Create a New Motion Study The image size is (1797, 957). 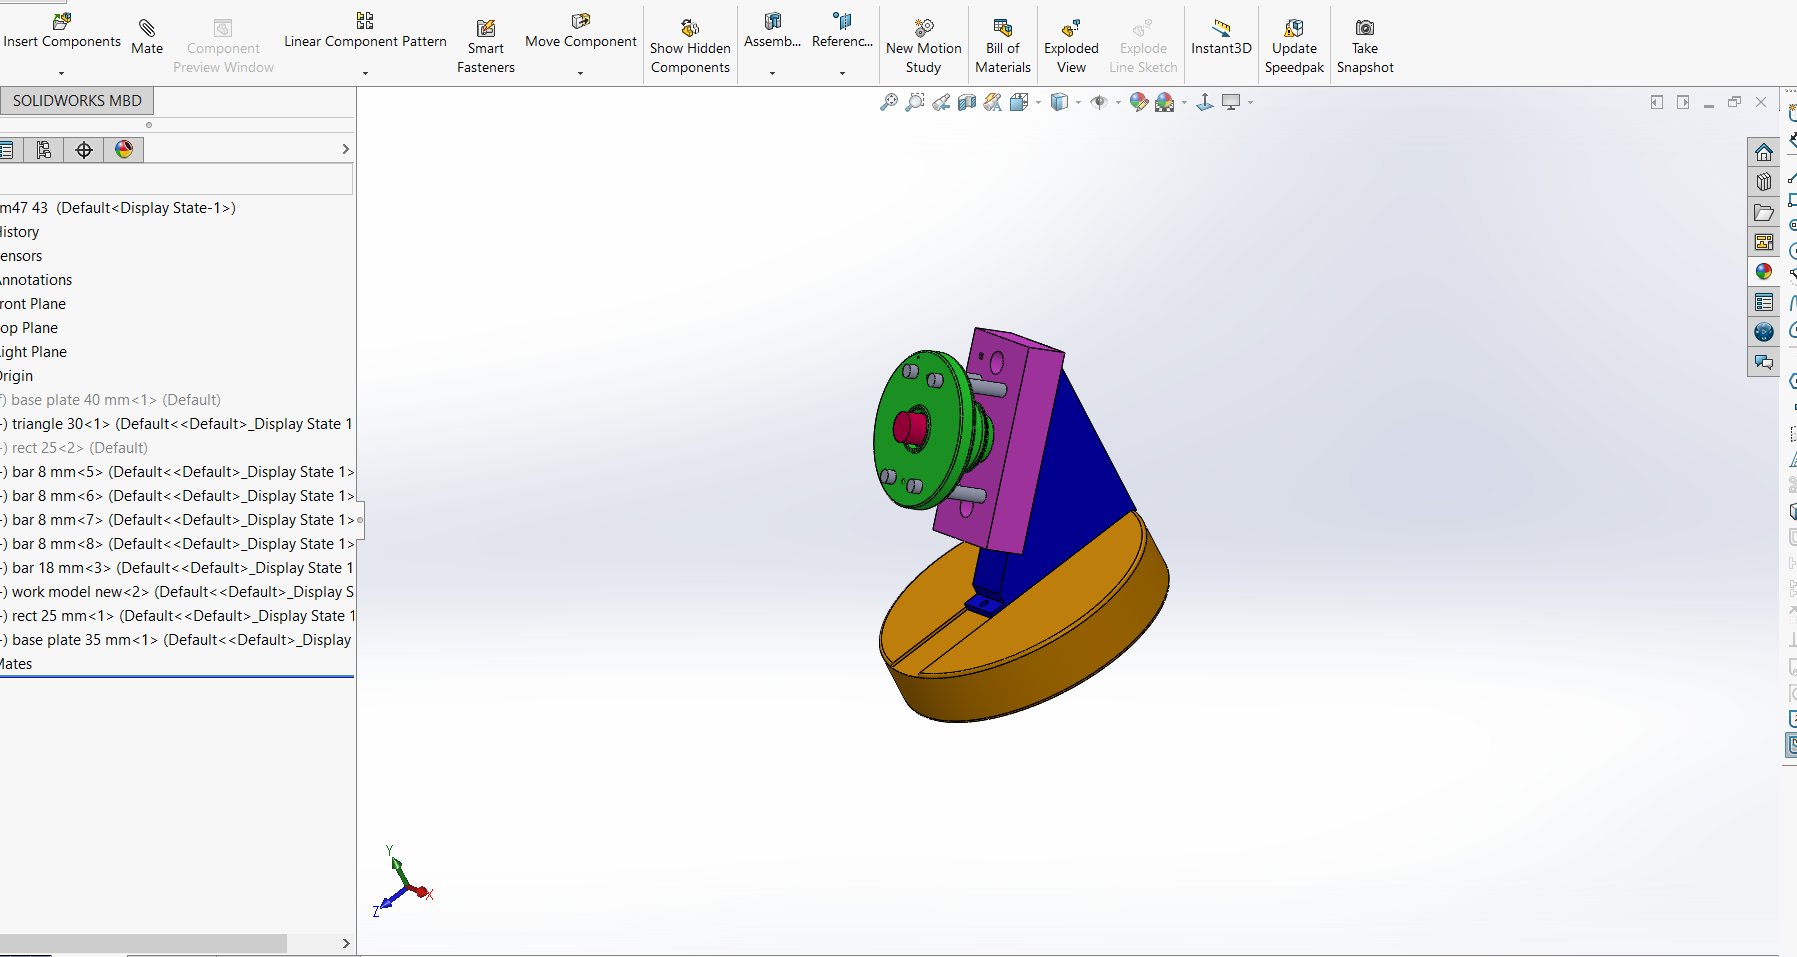(x=924, y=46)
